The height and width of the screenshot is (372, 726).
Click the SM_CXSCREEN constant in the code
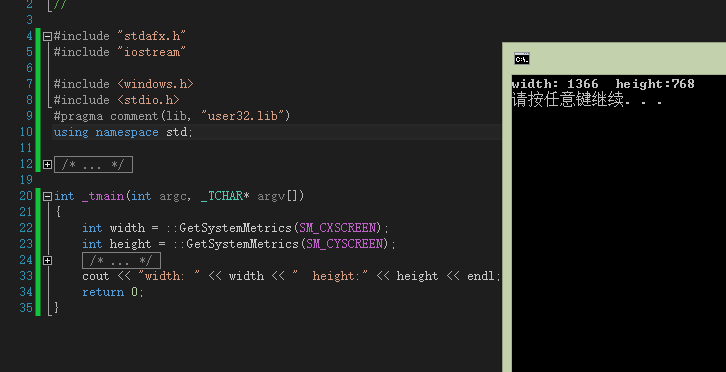click(x=338, y=228)
